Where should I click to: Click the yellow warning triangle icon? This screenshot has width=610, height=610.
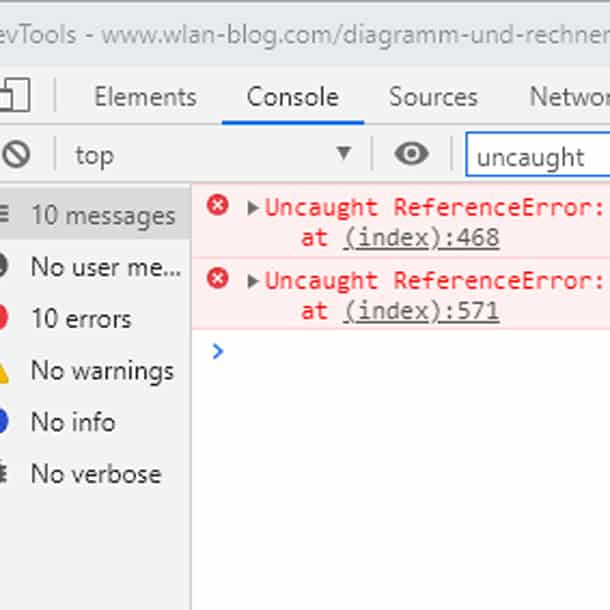point(3,373)
